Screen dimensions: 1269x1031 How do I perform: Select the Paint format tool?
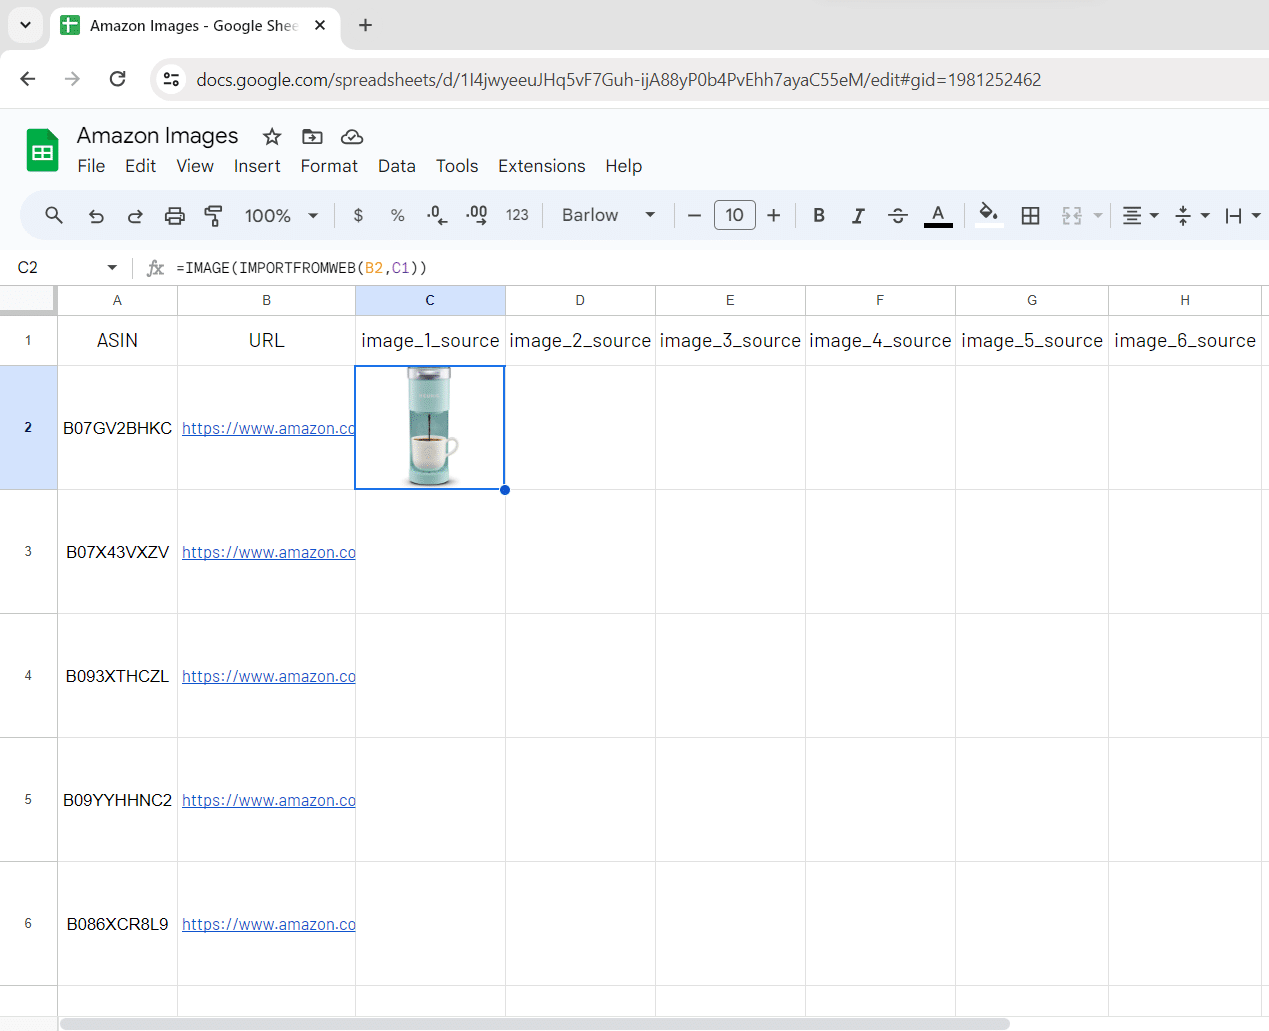point(213,215)
